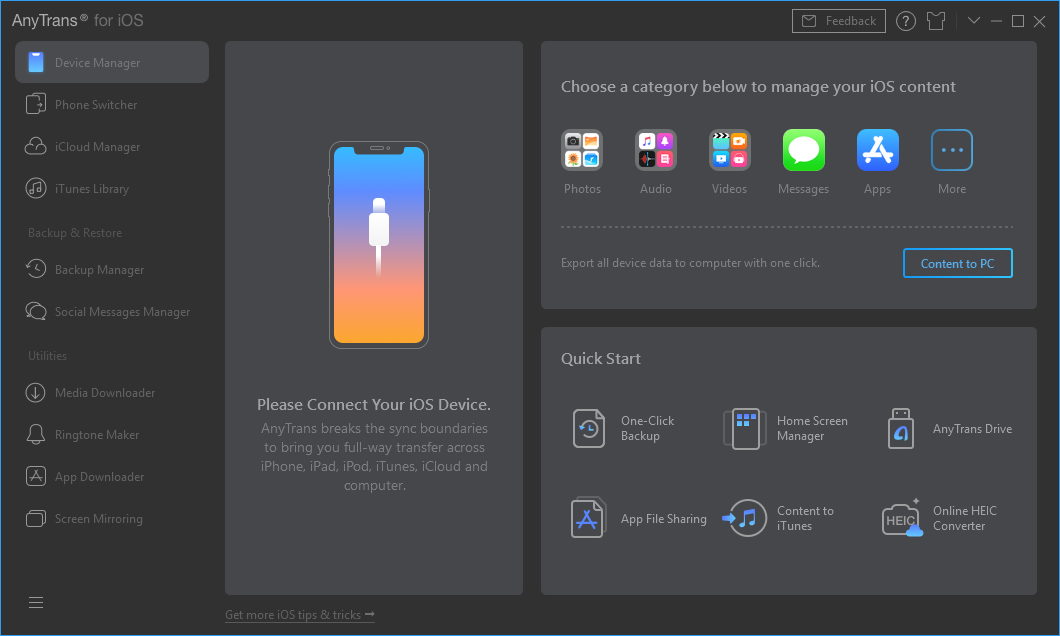Start One-Click Backup

[x=623, y=429]
